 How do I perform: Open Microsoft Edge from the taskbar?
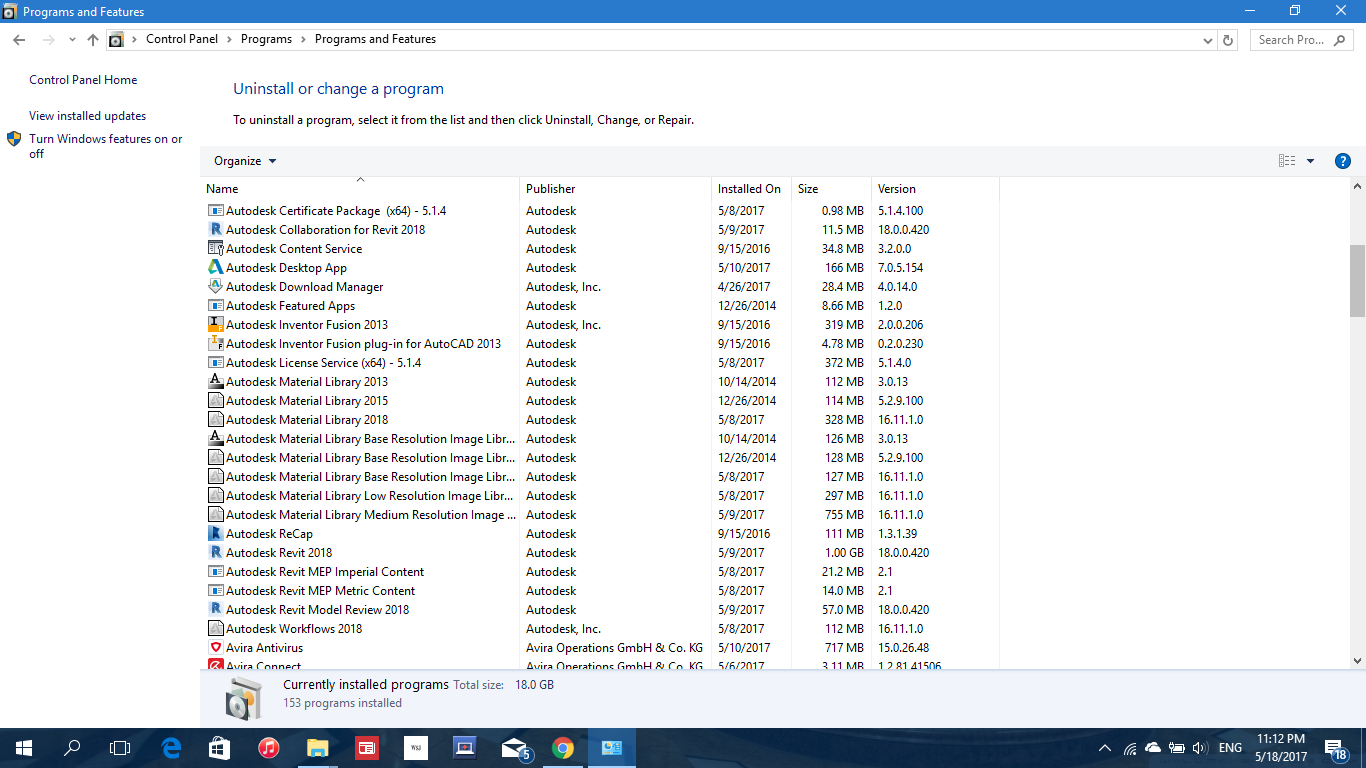[172, 748]
